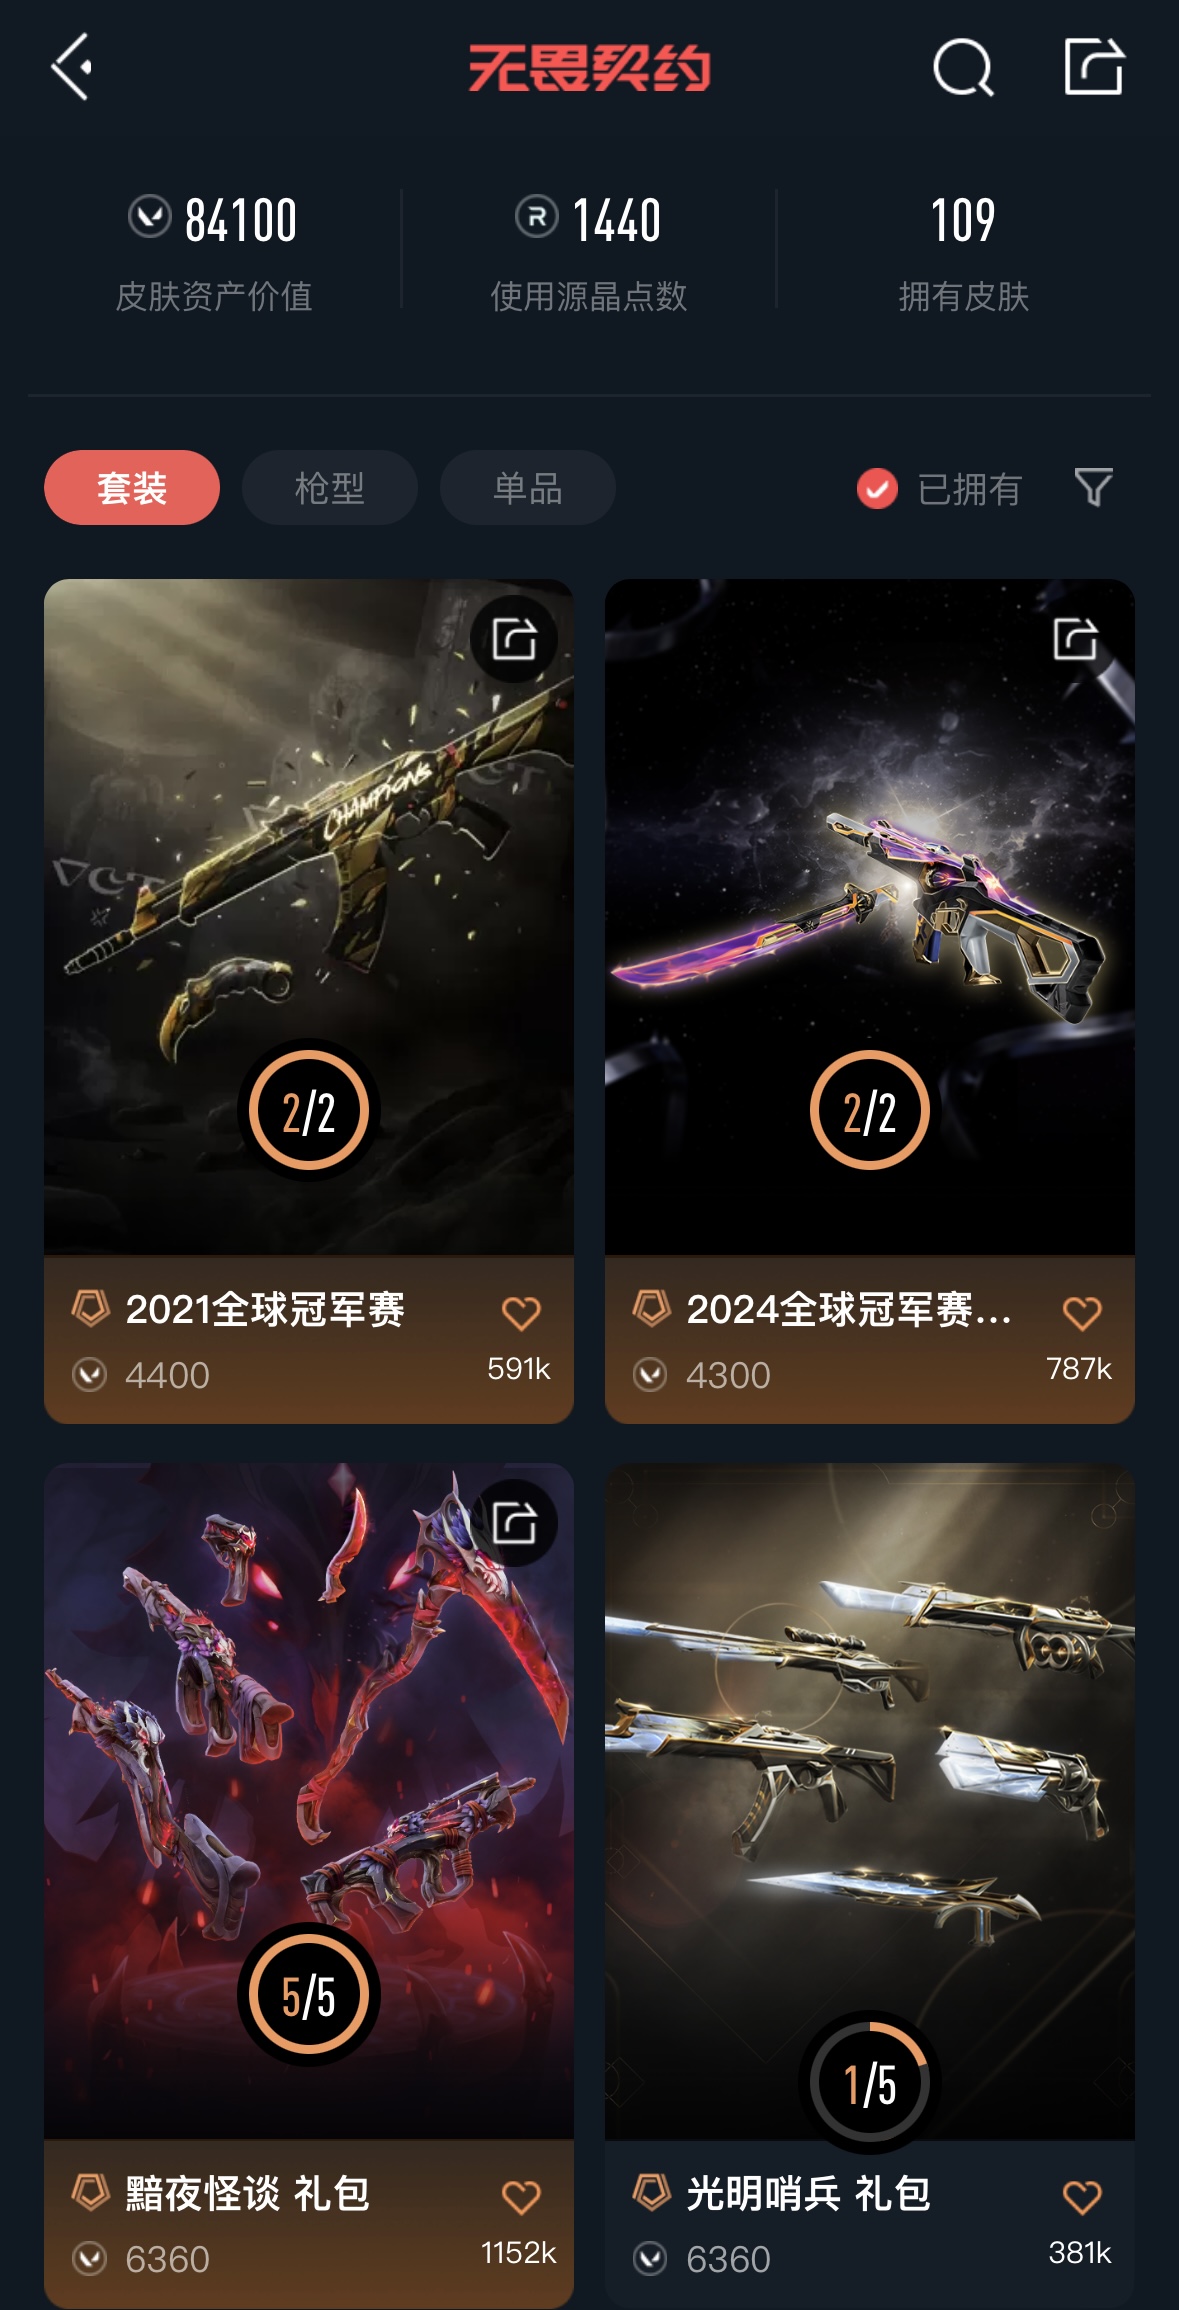Like the 2024全球冠军赛 bundle heart
This screenshot has height=2310, width=1179.
pos(1081,1313)
